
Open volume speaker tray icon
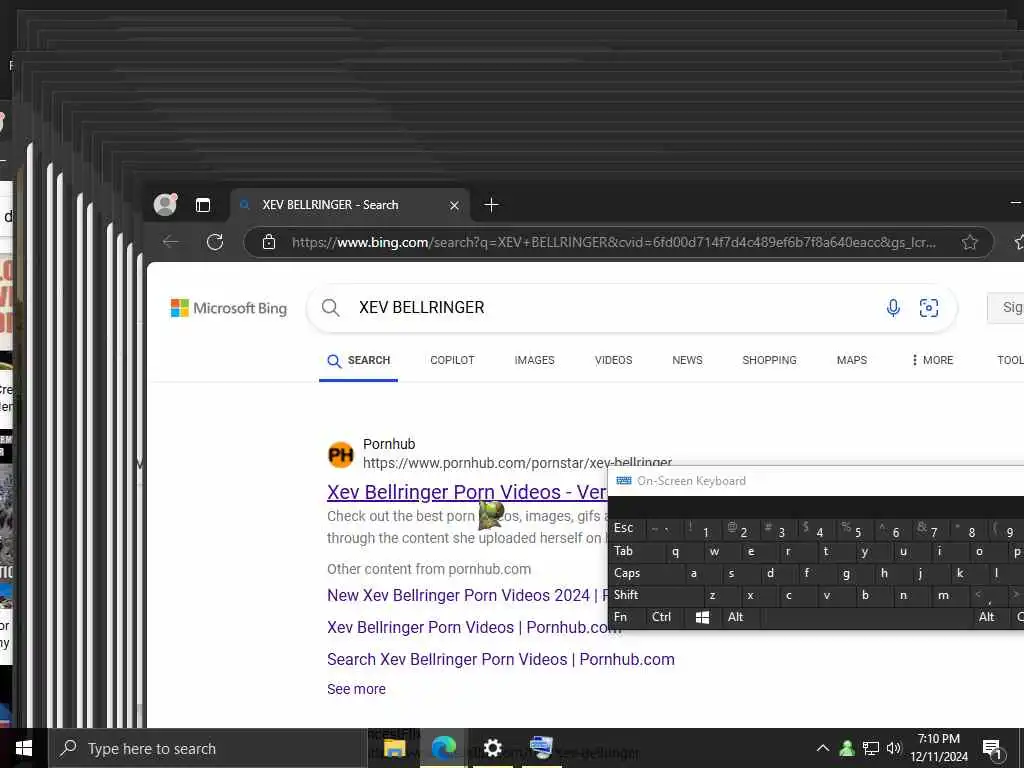coord(894,748)
